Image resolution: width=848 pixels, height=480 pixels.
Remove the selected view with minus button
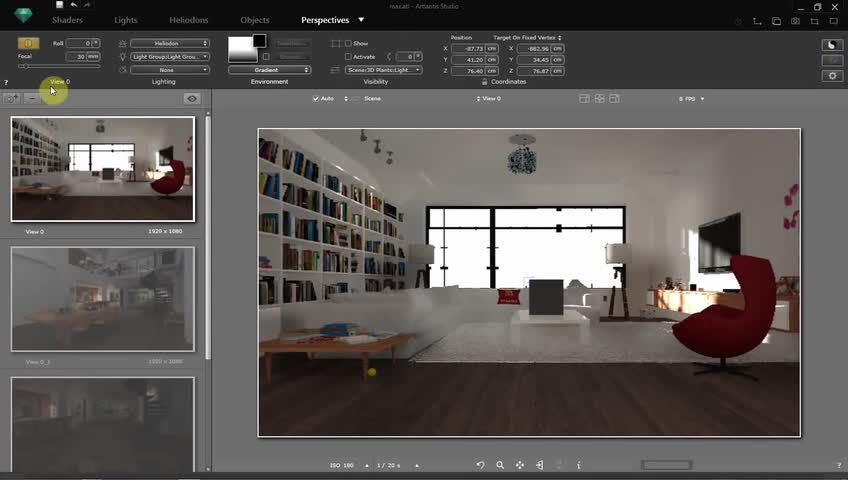pos(32,98)
